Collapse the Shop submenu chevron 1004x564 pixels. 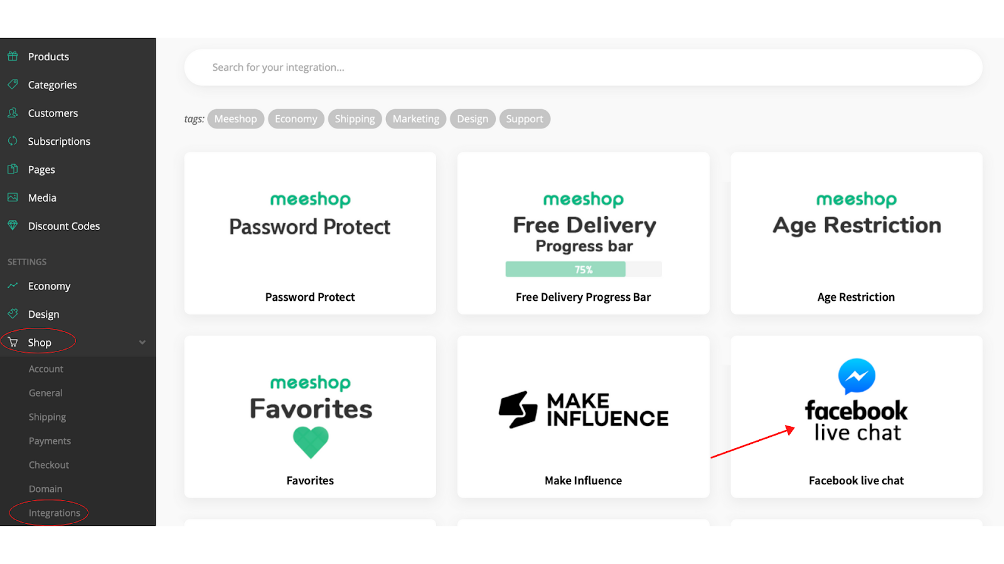tap(142, 342)
